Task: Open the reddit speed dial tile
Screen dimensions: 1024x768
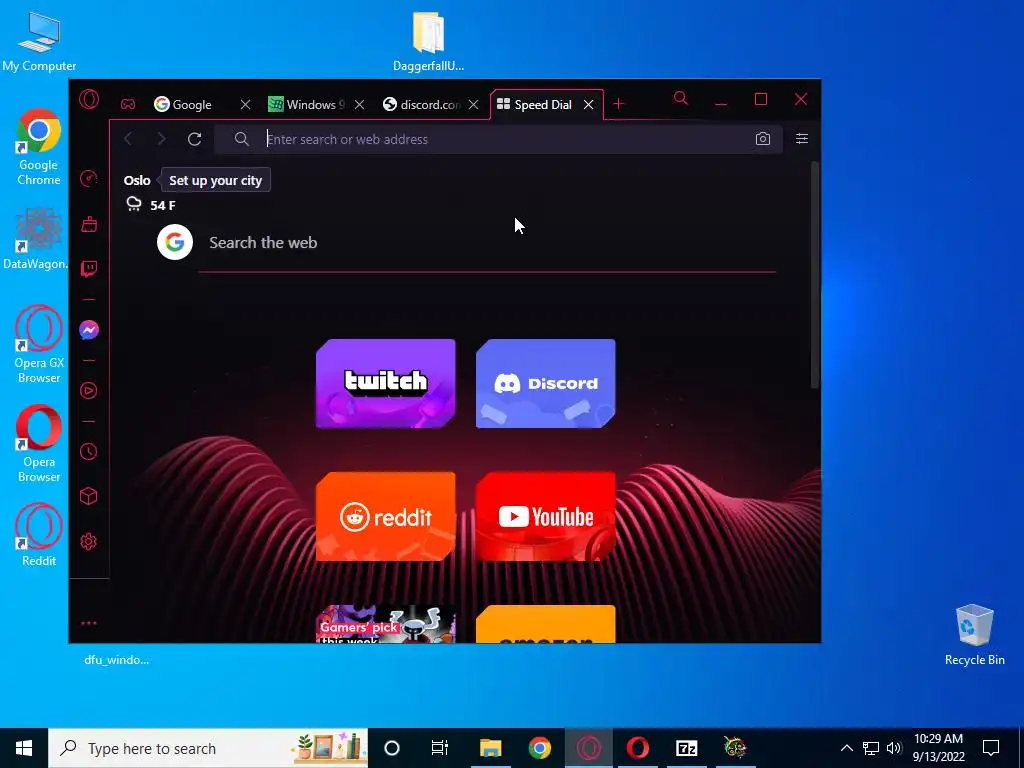Action: [385, 517]
